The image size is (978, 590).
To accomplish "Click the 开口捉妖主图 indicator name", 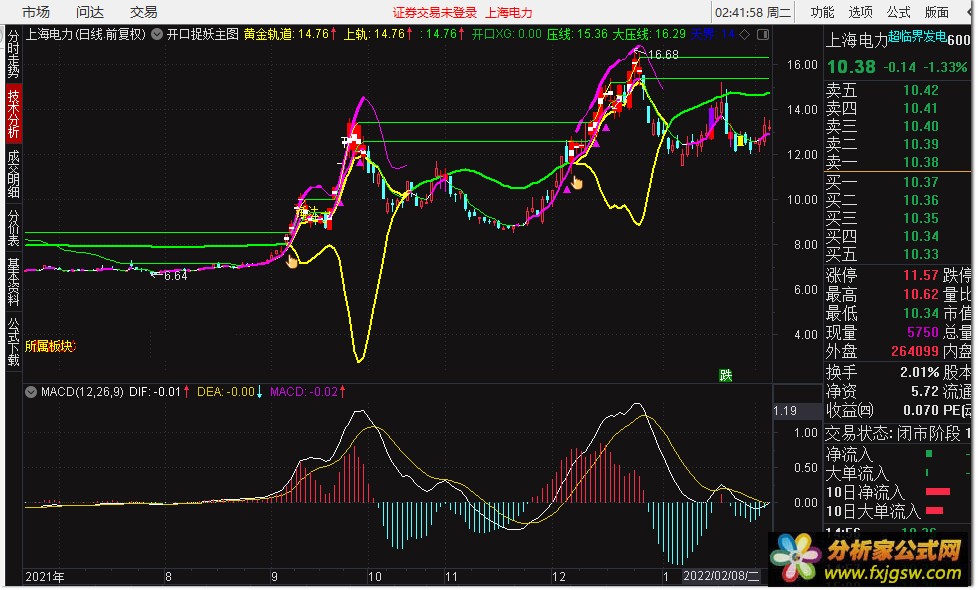I will click(203, 34).
